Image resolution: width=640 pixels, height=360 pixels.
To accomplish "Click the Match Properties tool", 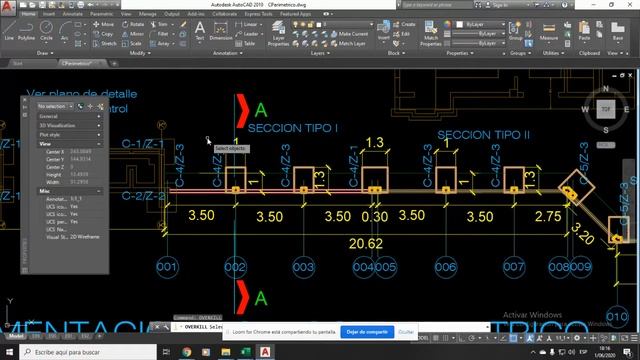I will [x=431, y=33].
